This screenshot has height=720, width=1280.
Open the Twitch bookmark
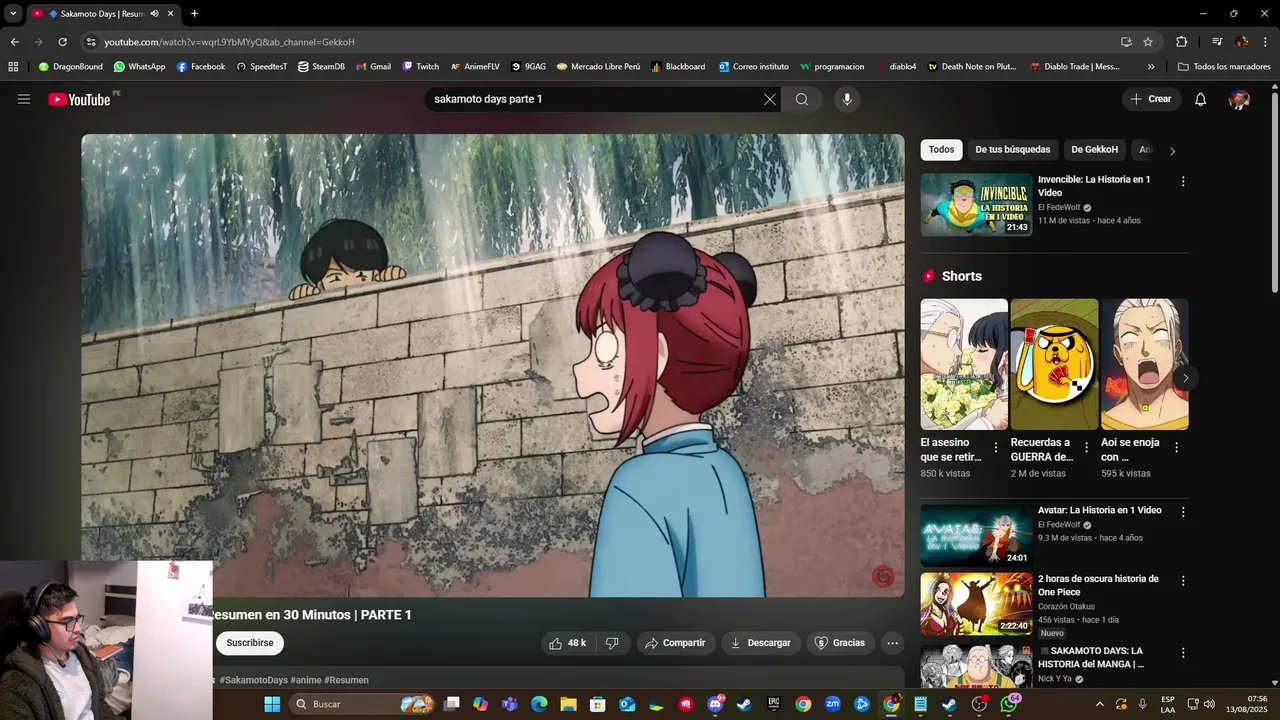click(x=420, y=67)
